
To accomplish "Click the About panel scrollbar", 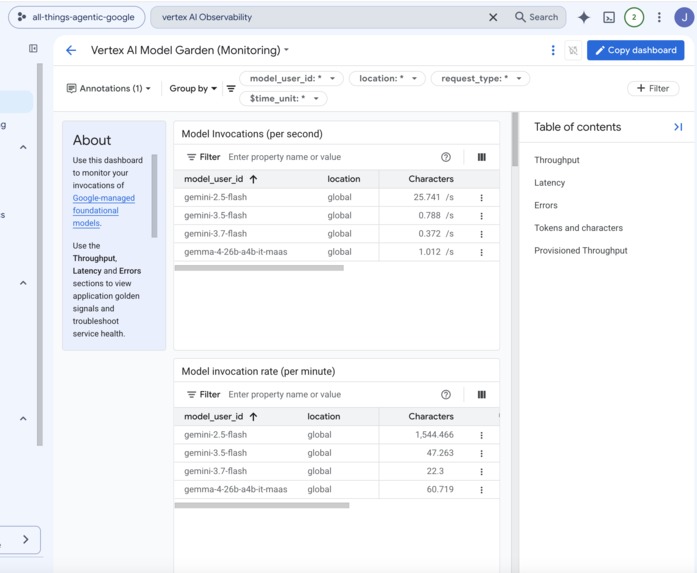I will pyautogui.click(x=154, y=196).
